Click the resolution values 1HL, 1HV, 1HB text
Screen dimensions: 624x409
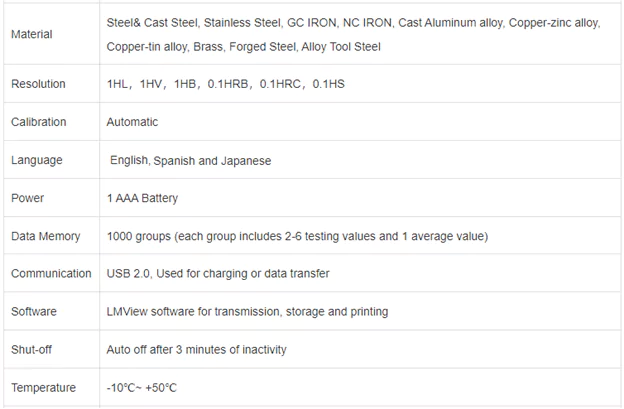225,85
